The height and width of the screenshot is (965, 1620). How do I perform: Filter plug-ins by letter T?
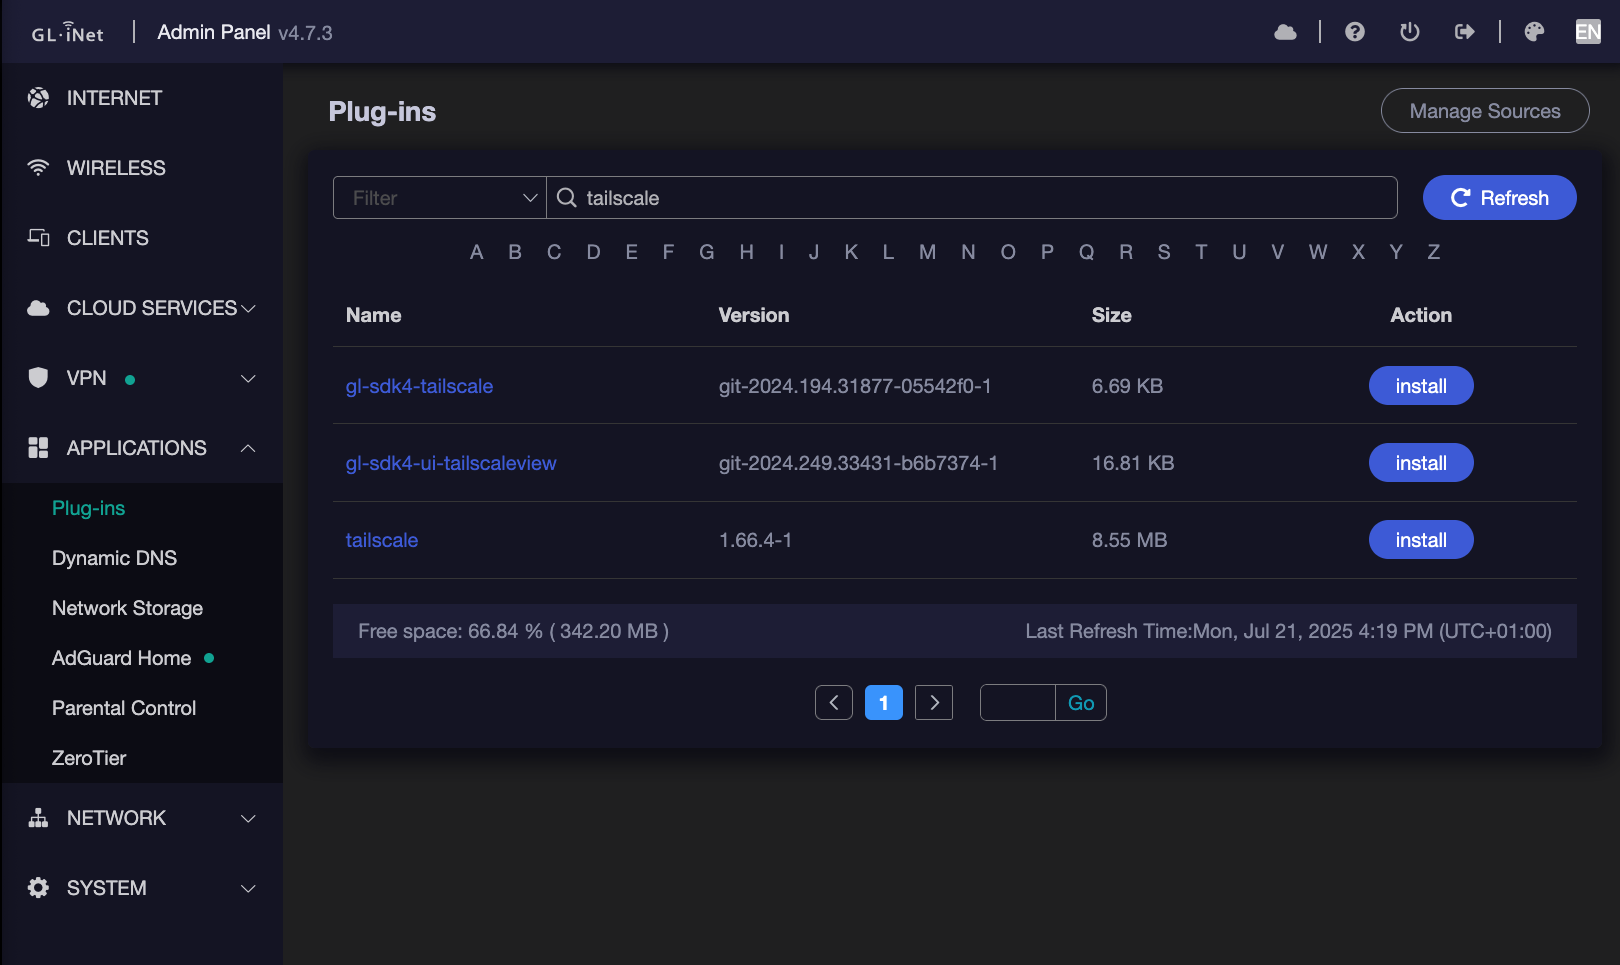point(1201,252)
